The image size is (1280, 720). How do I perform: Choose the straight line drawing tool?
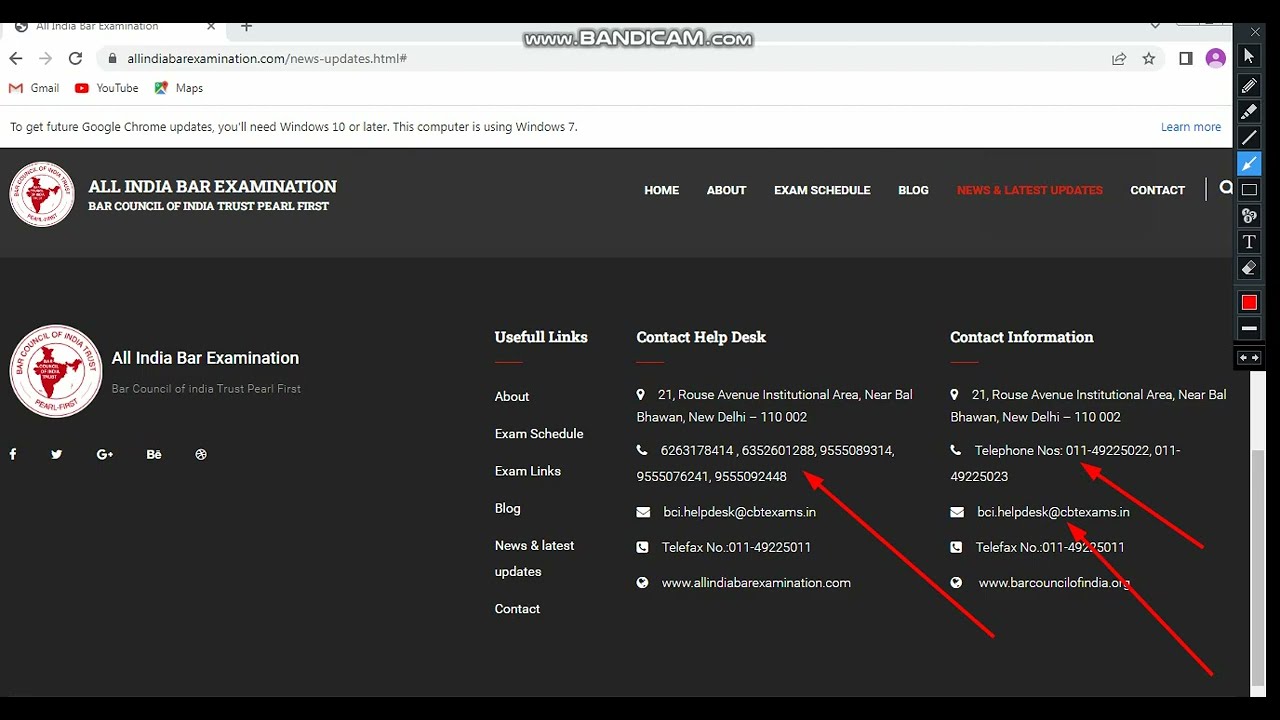pos(1249,137)
